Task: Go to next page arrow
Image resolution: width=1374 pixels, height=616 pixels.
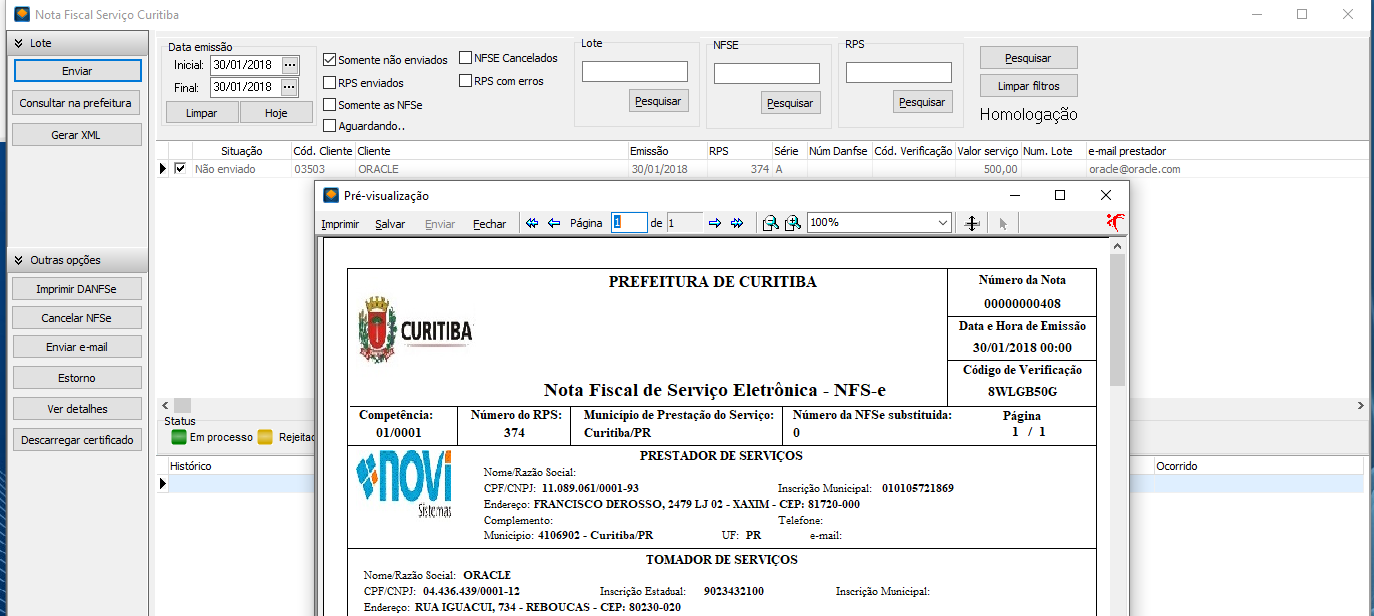Action: point(715,224)
